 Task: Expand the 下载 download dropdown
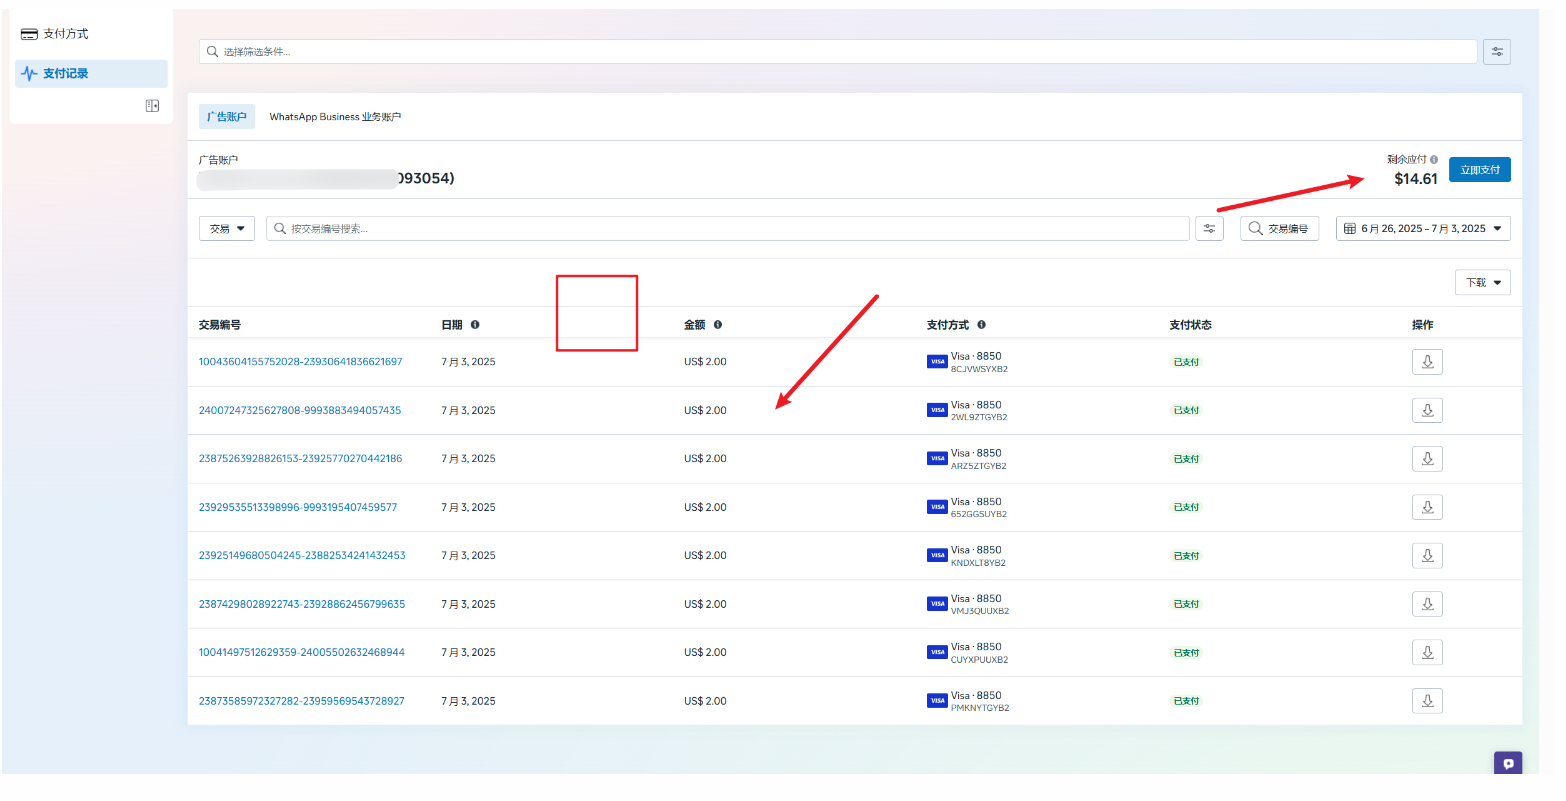click(1482, 283)
